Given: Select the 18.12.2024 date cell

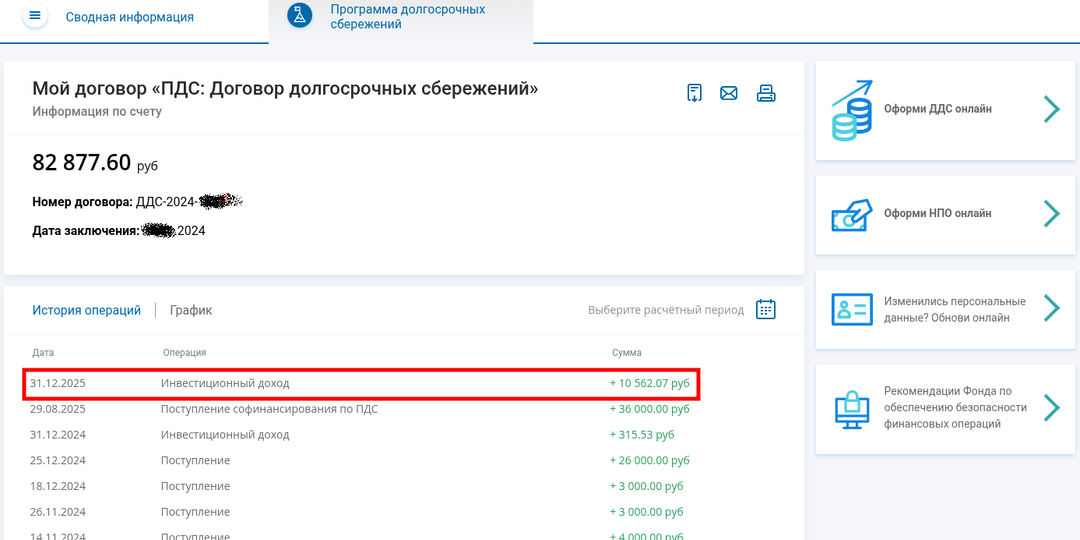Looking at the screenshot, I should click(58, 486).
